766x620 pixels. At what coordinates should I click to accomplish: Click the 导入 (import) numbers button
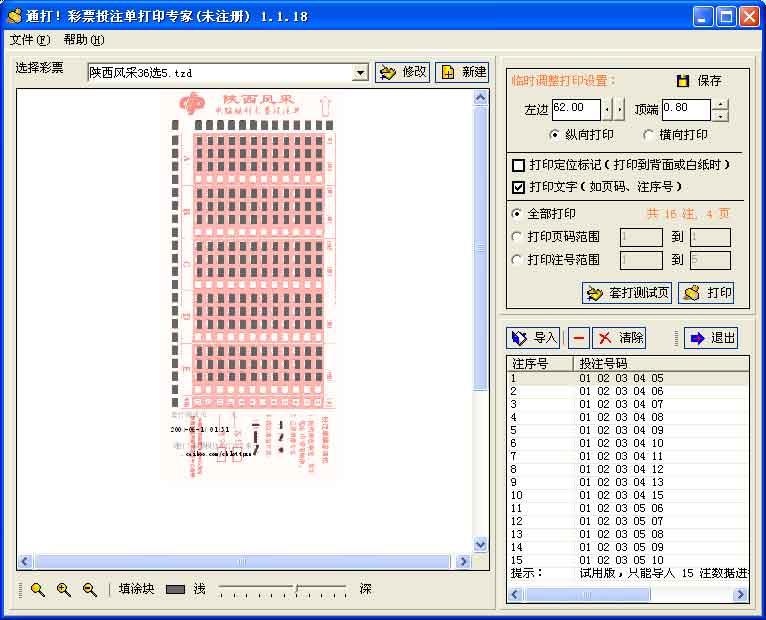click(533, 338)
